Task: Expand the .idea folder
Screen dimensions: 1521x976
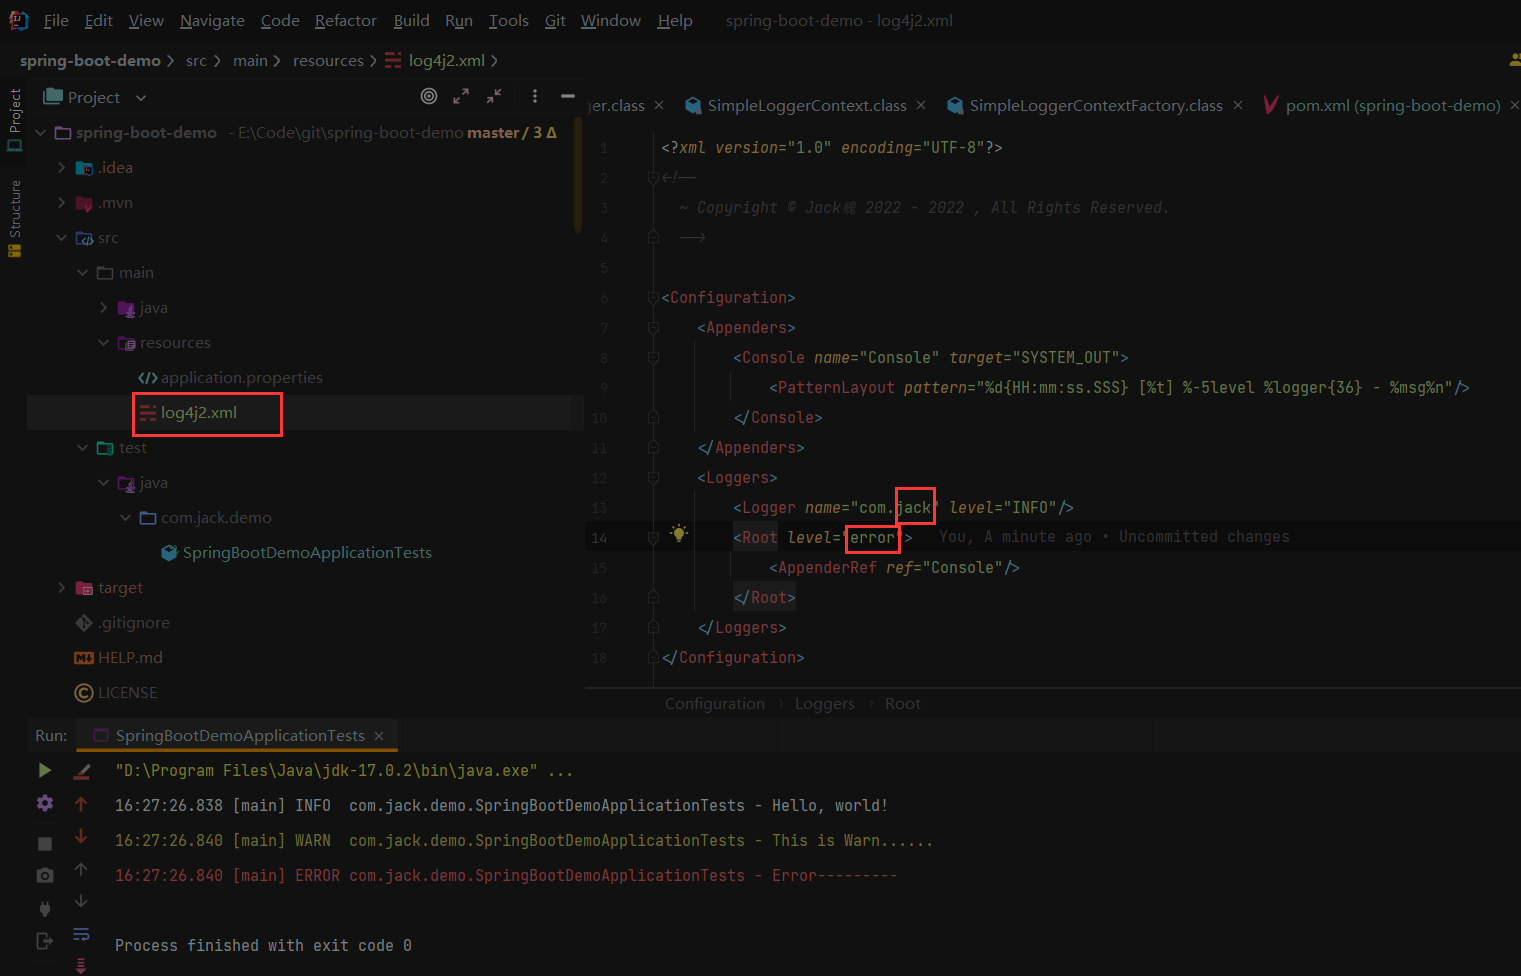Action: (62, 168)
